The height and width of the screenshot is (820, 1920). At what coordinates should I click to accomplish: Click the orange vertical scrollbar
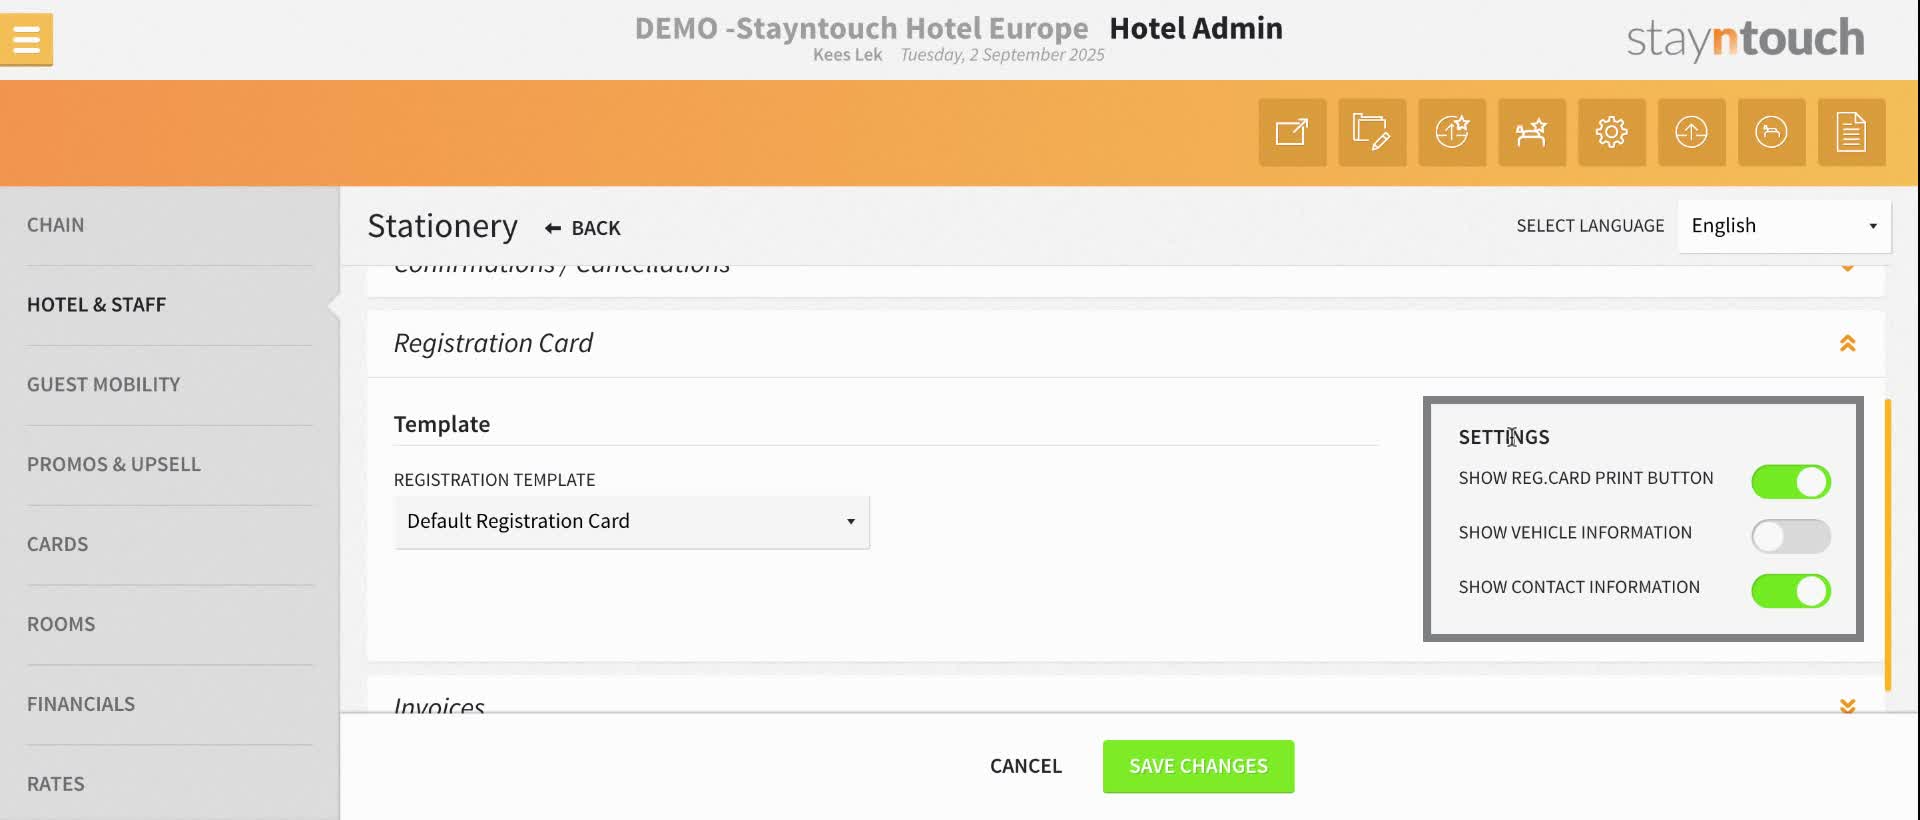coord(1887,545)
